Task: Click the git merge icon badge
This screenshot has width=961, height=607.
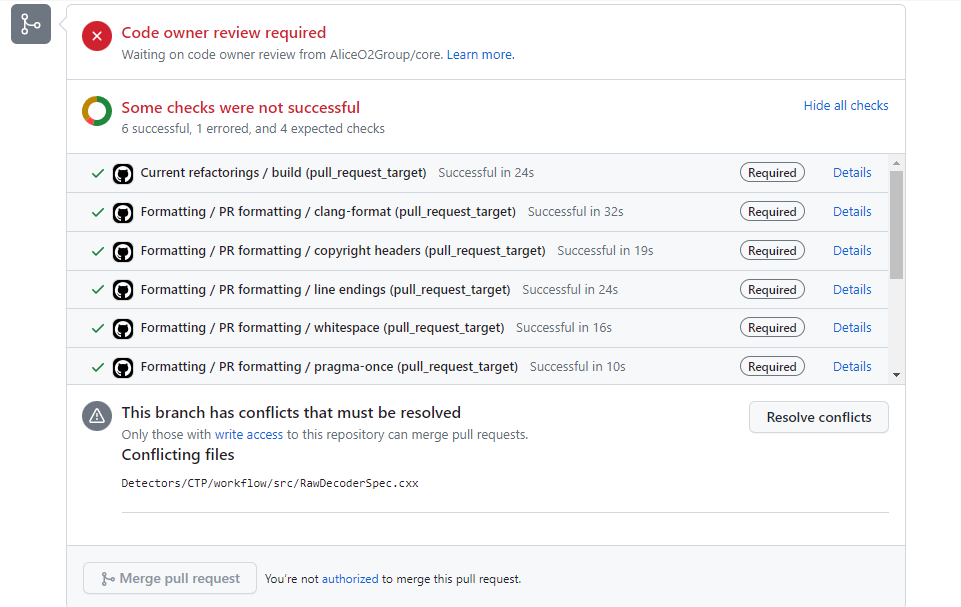Action: point(31,24)
